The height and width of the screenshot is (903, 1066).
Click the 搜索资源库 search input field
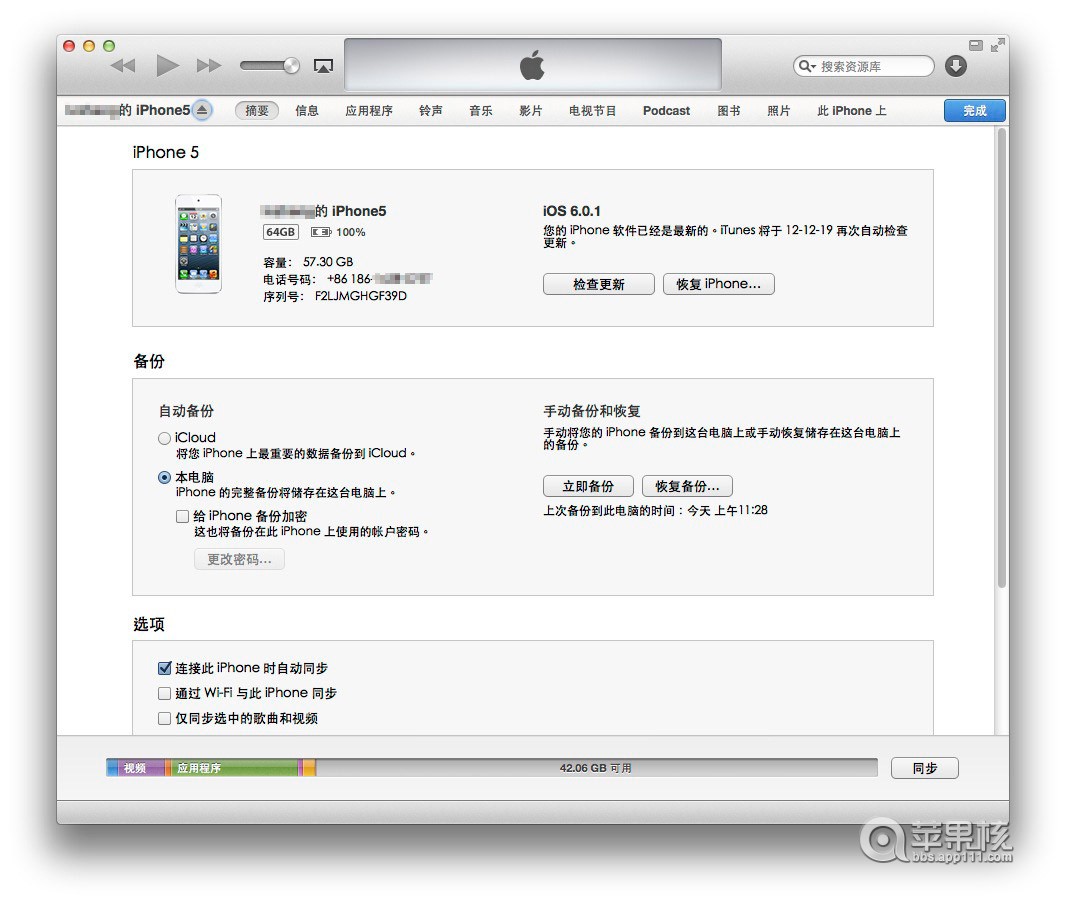(x=865, y=65)
